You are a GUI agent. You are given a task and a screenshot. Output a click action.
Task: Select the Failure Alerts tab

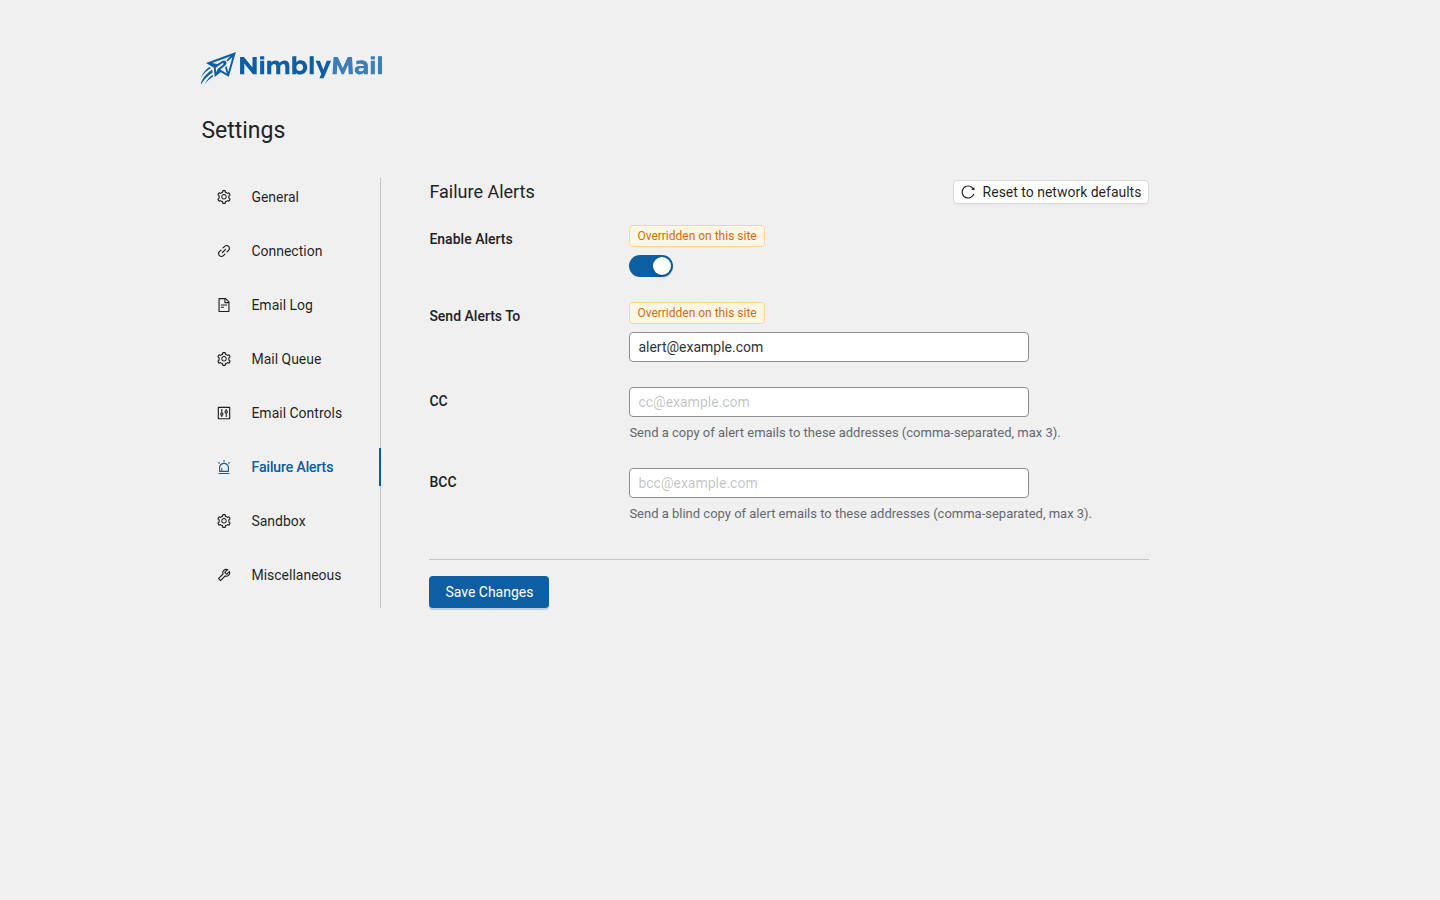click(290, 467)
